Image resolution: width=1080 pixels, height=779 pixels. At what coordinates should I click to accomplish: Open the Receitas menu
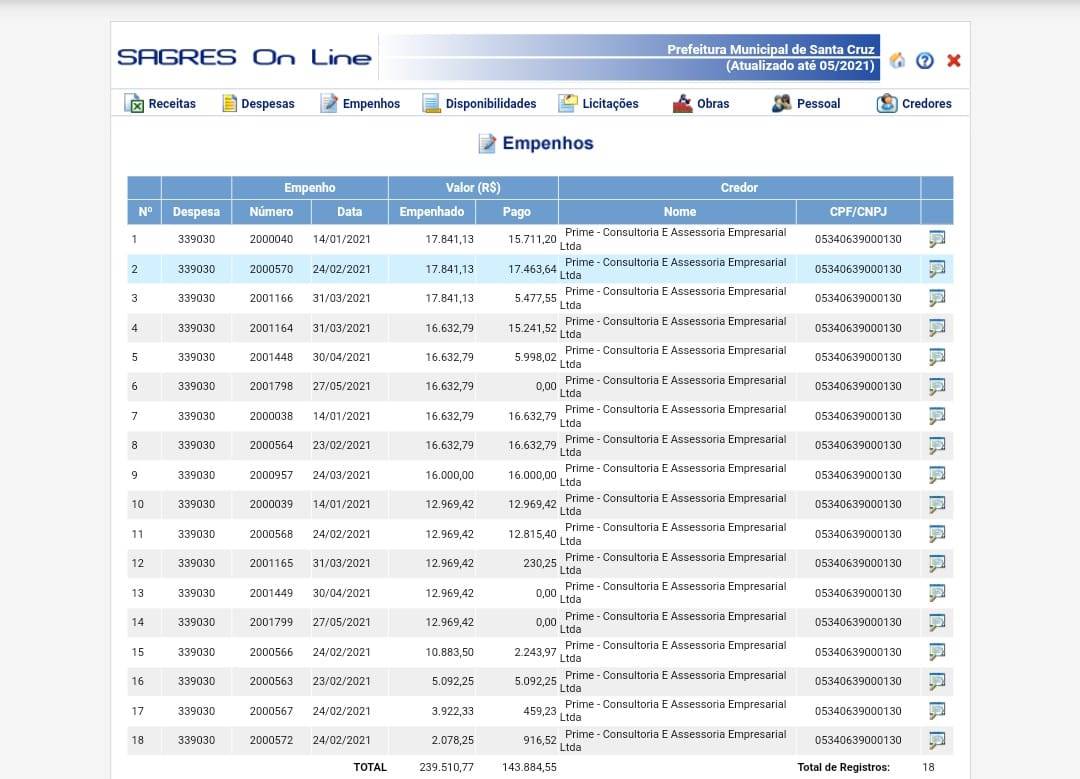tap(160, 103)
